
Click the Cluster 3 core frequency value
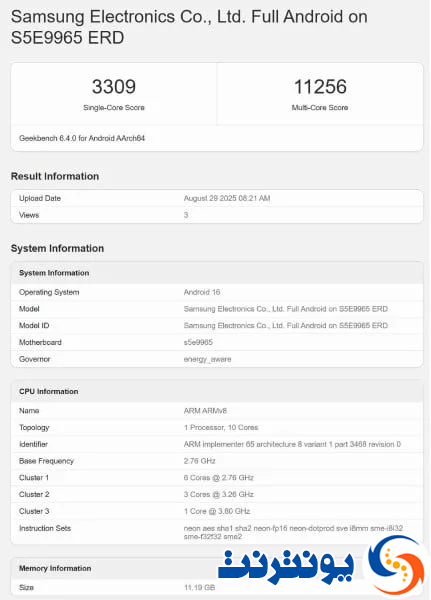tap(217, 511)
